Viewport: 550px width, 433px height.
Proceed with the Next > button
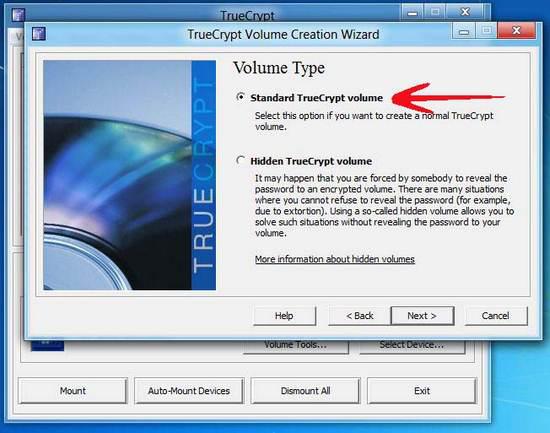[422, 316]
